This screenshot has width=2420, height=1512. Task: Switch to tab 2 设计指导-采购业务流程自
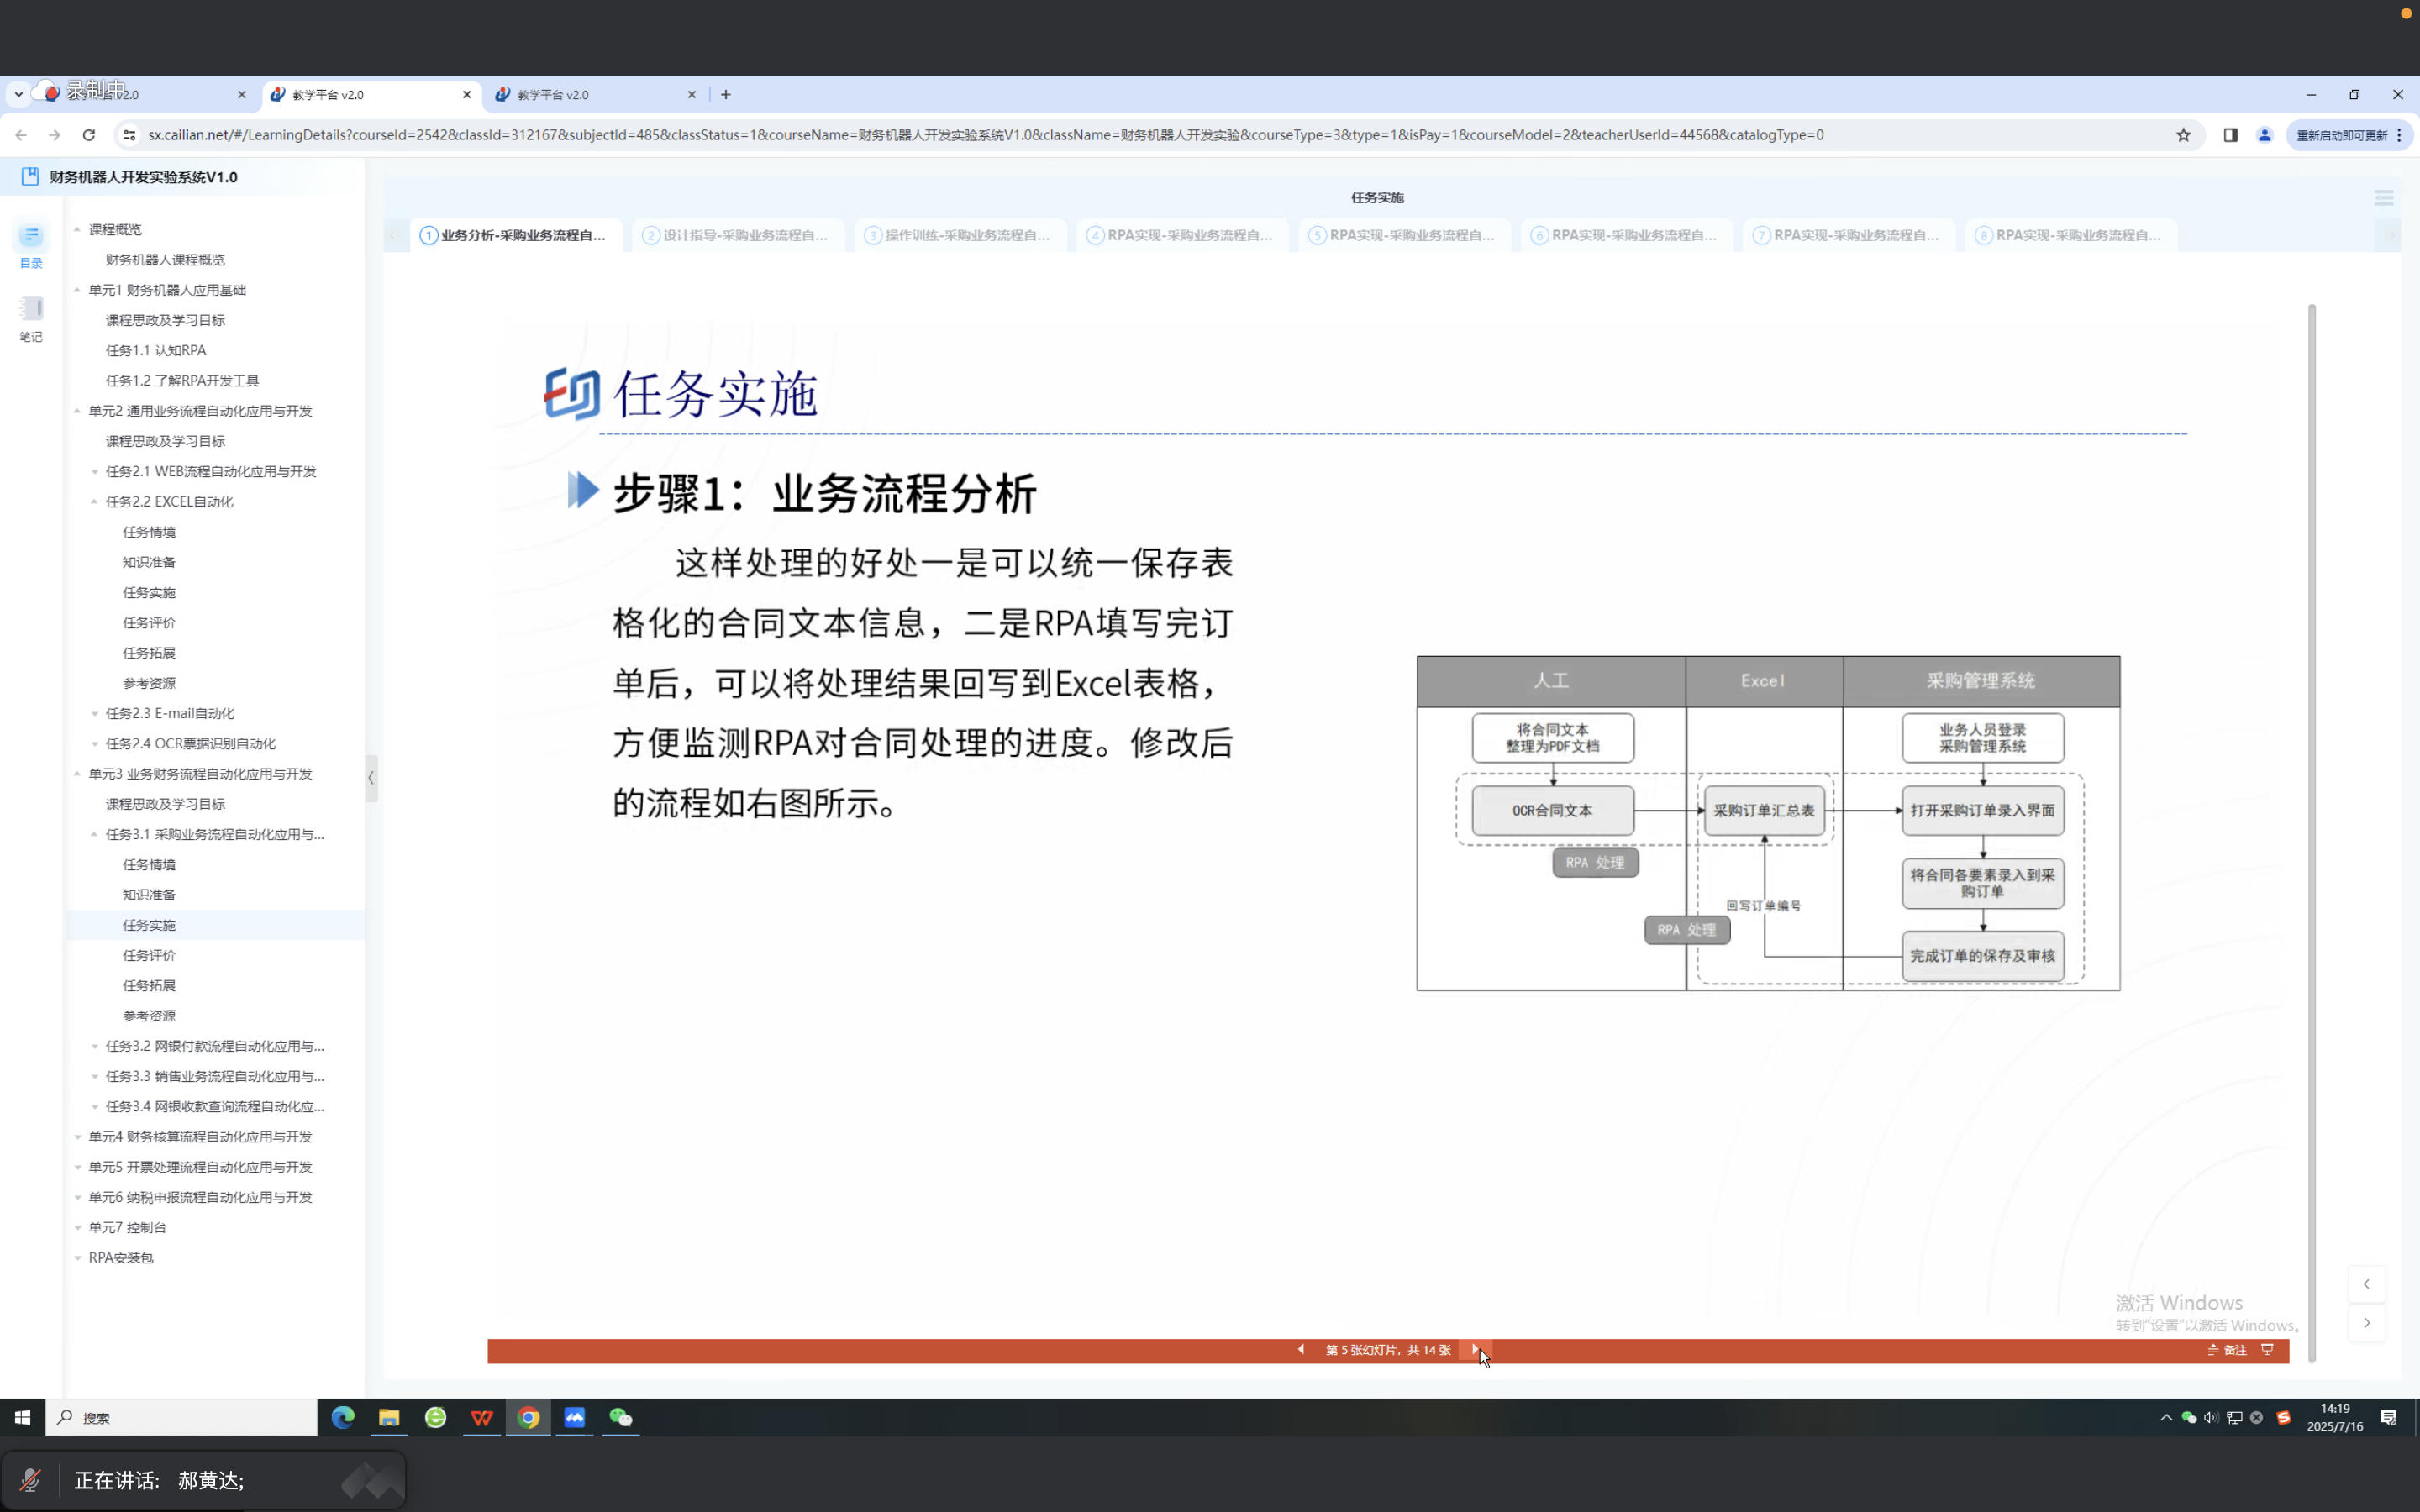pos(737,235)
